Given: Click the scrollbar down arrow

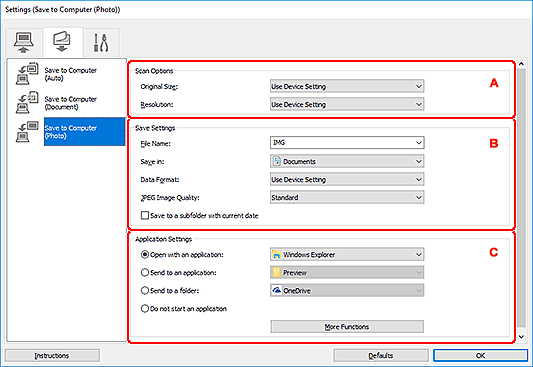Looking at the screenshot, I should [x=521, y=337].
